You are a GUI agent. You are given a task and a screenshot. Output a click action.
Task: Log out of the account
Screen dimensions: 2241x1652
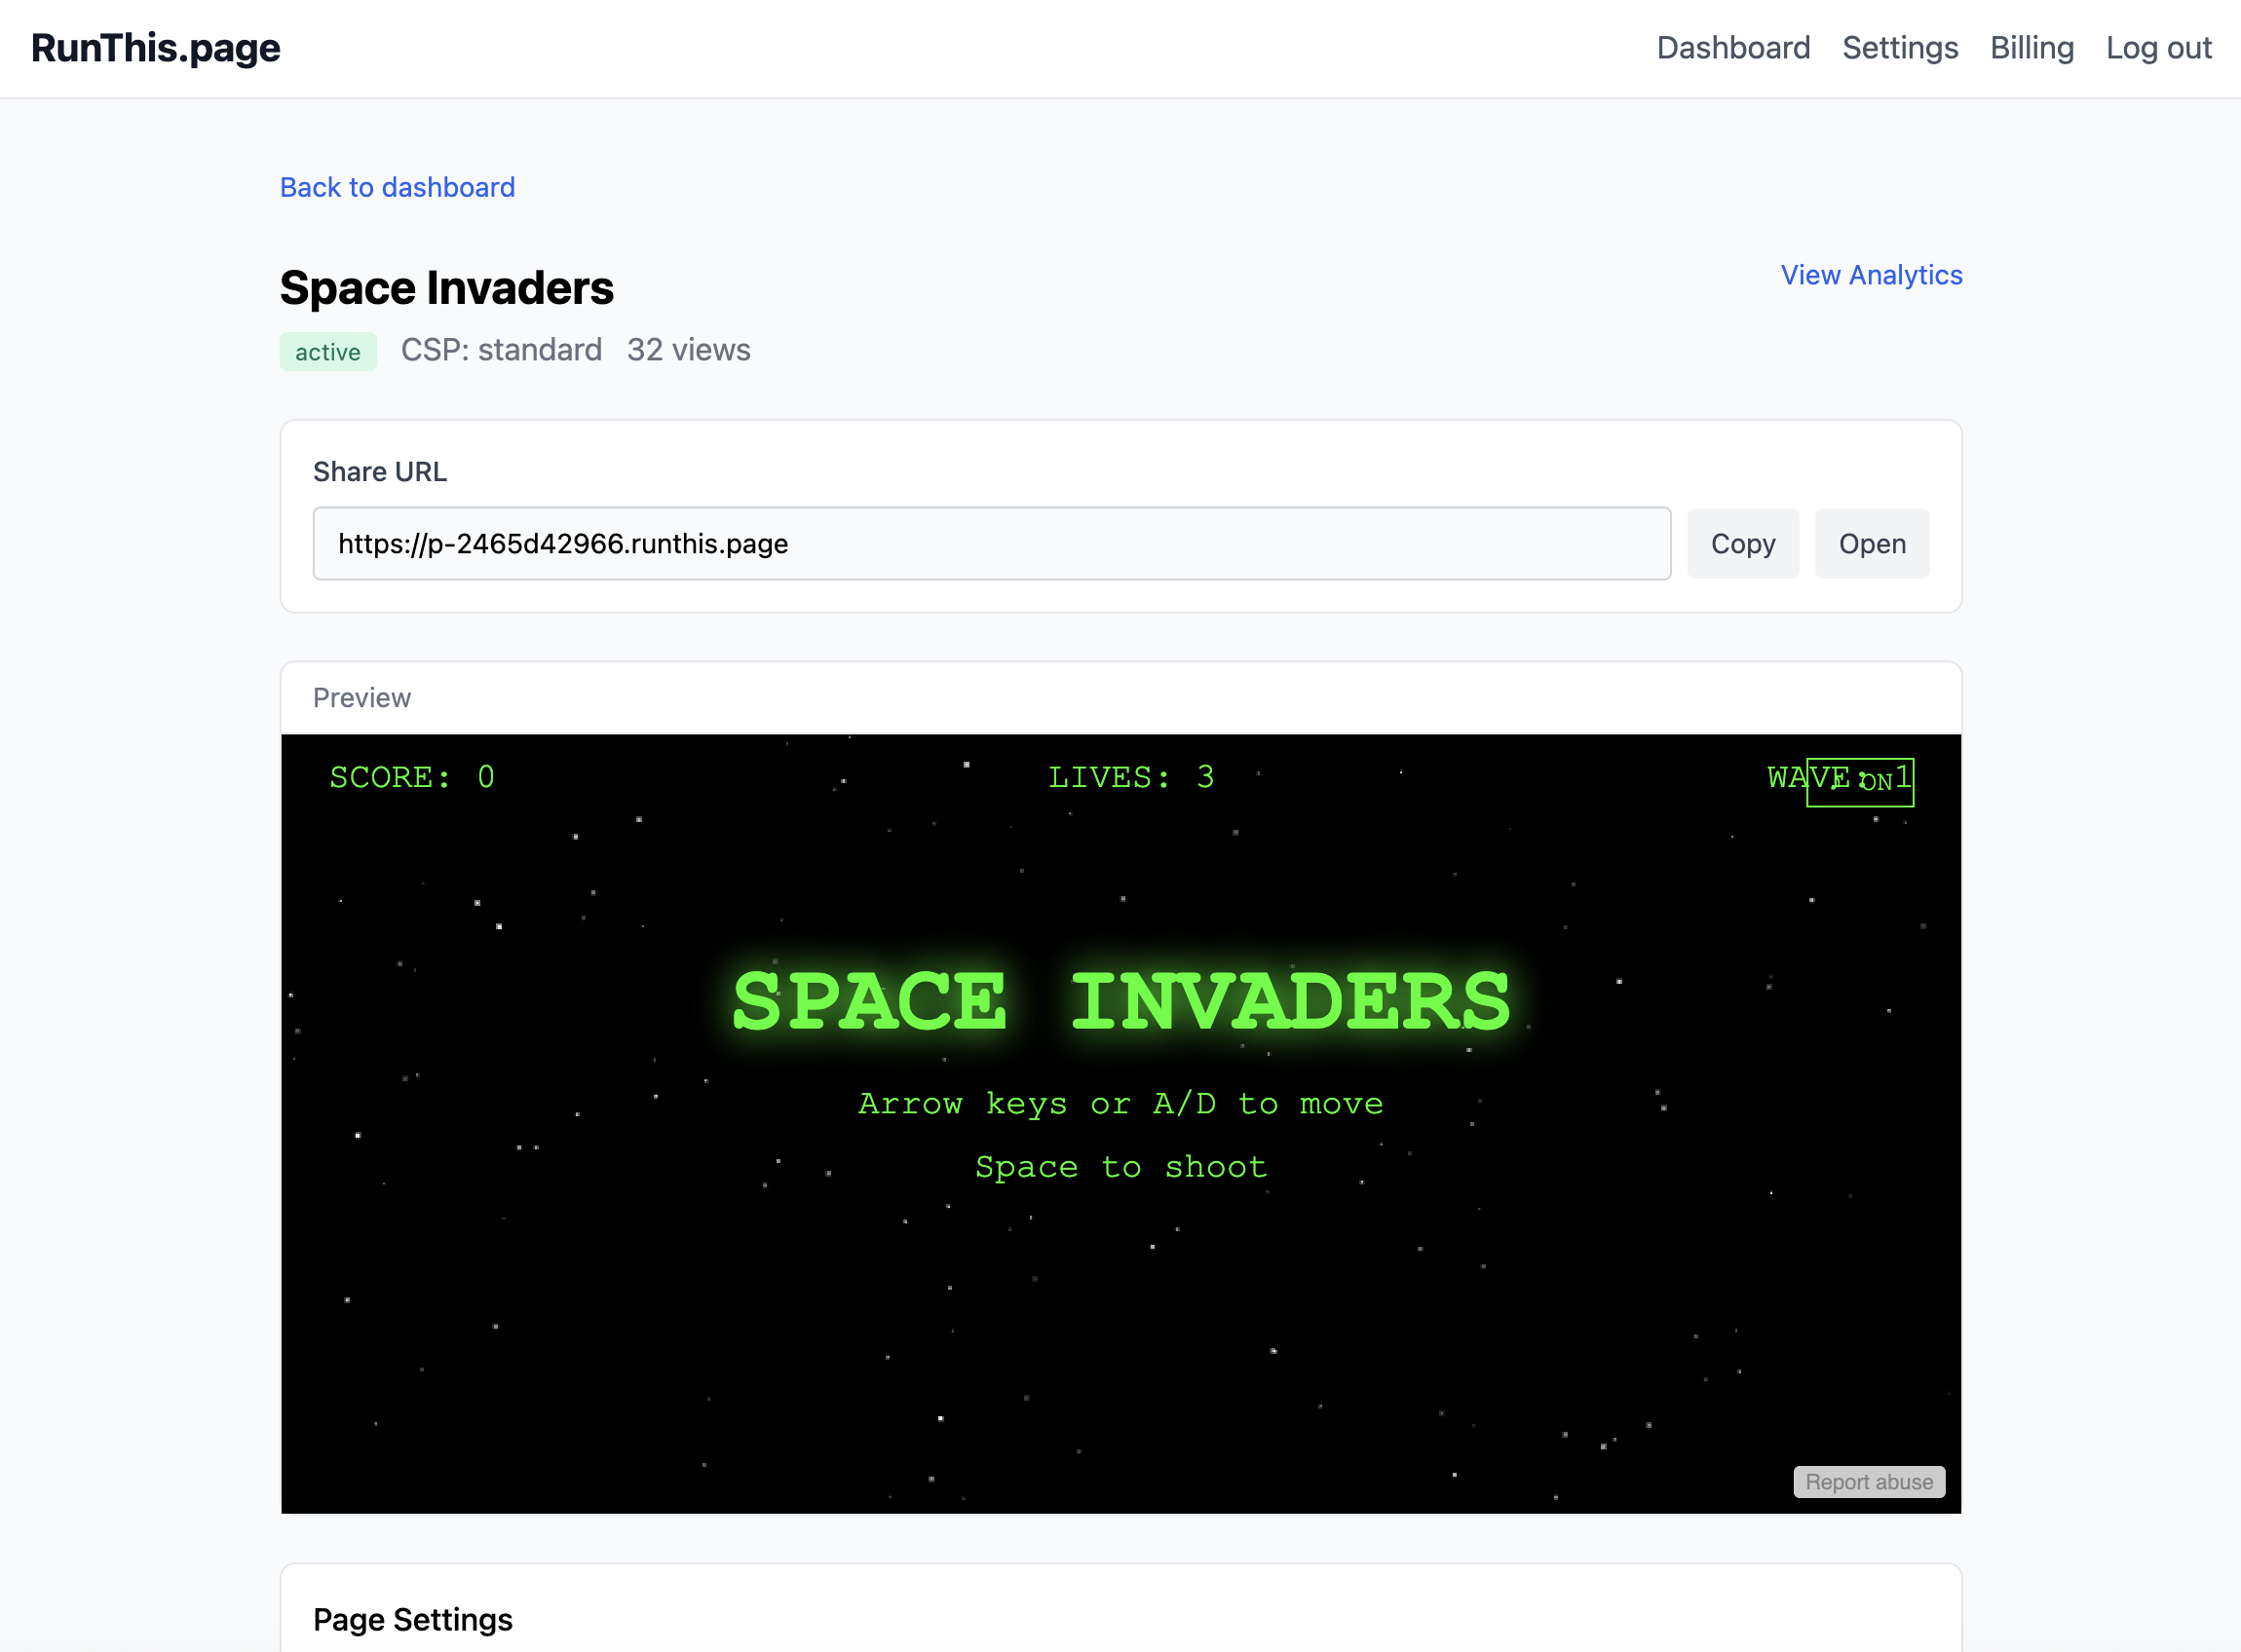point(2158,48)
